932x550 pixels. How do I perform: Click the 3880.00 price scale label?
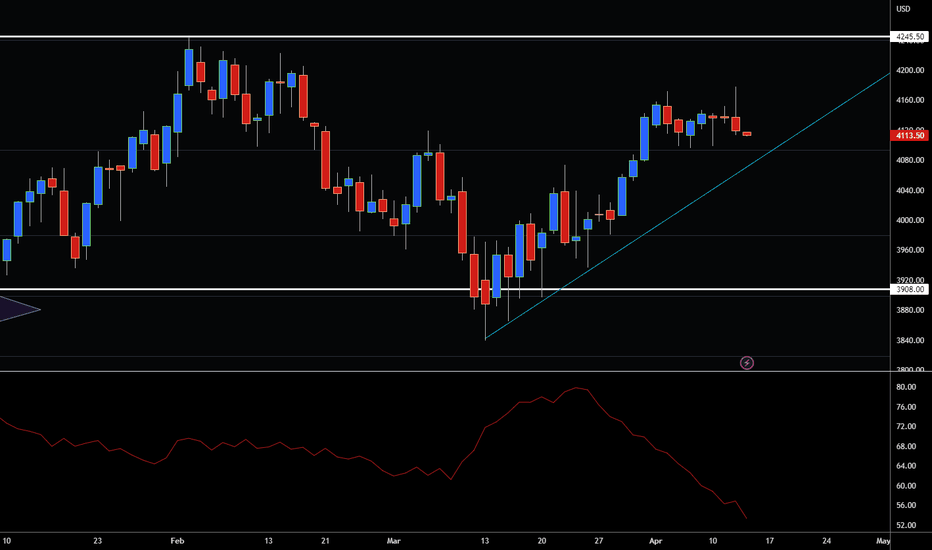pos(910,310)
